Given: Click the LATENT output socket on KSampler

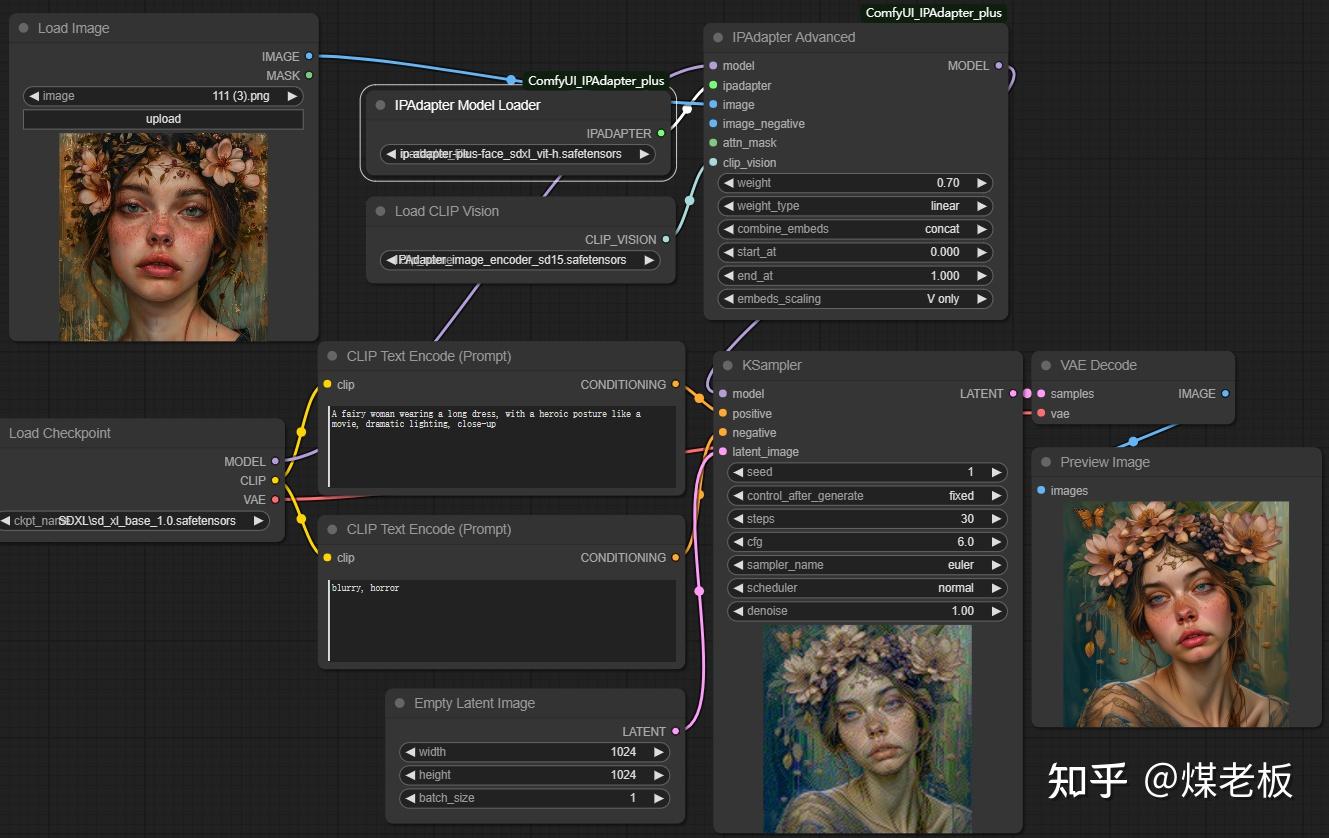Looking at the screenshot, I should (1013, 393).
